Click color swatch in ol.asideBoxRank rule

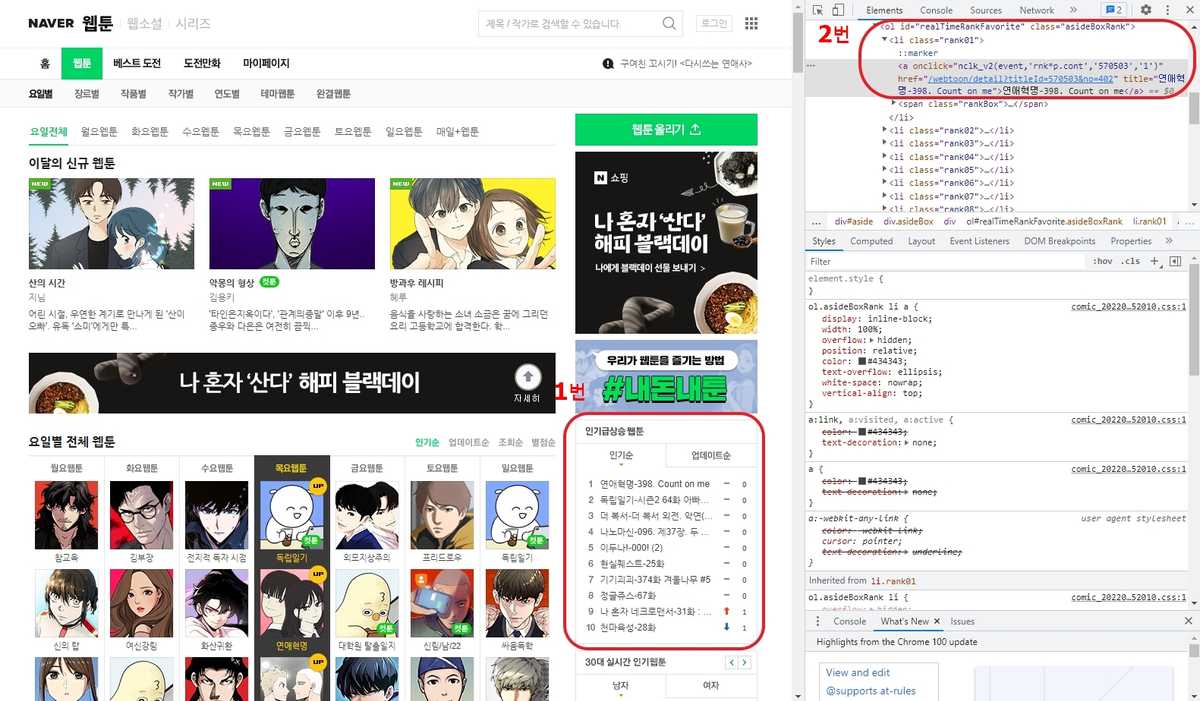point(863,360)
